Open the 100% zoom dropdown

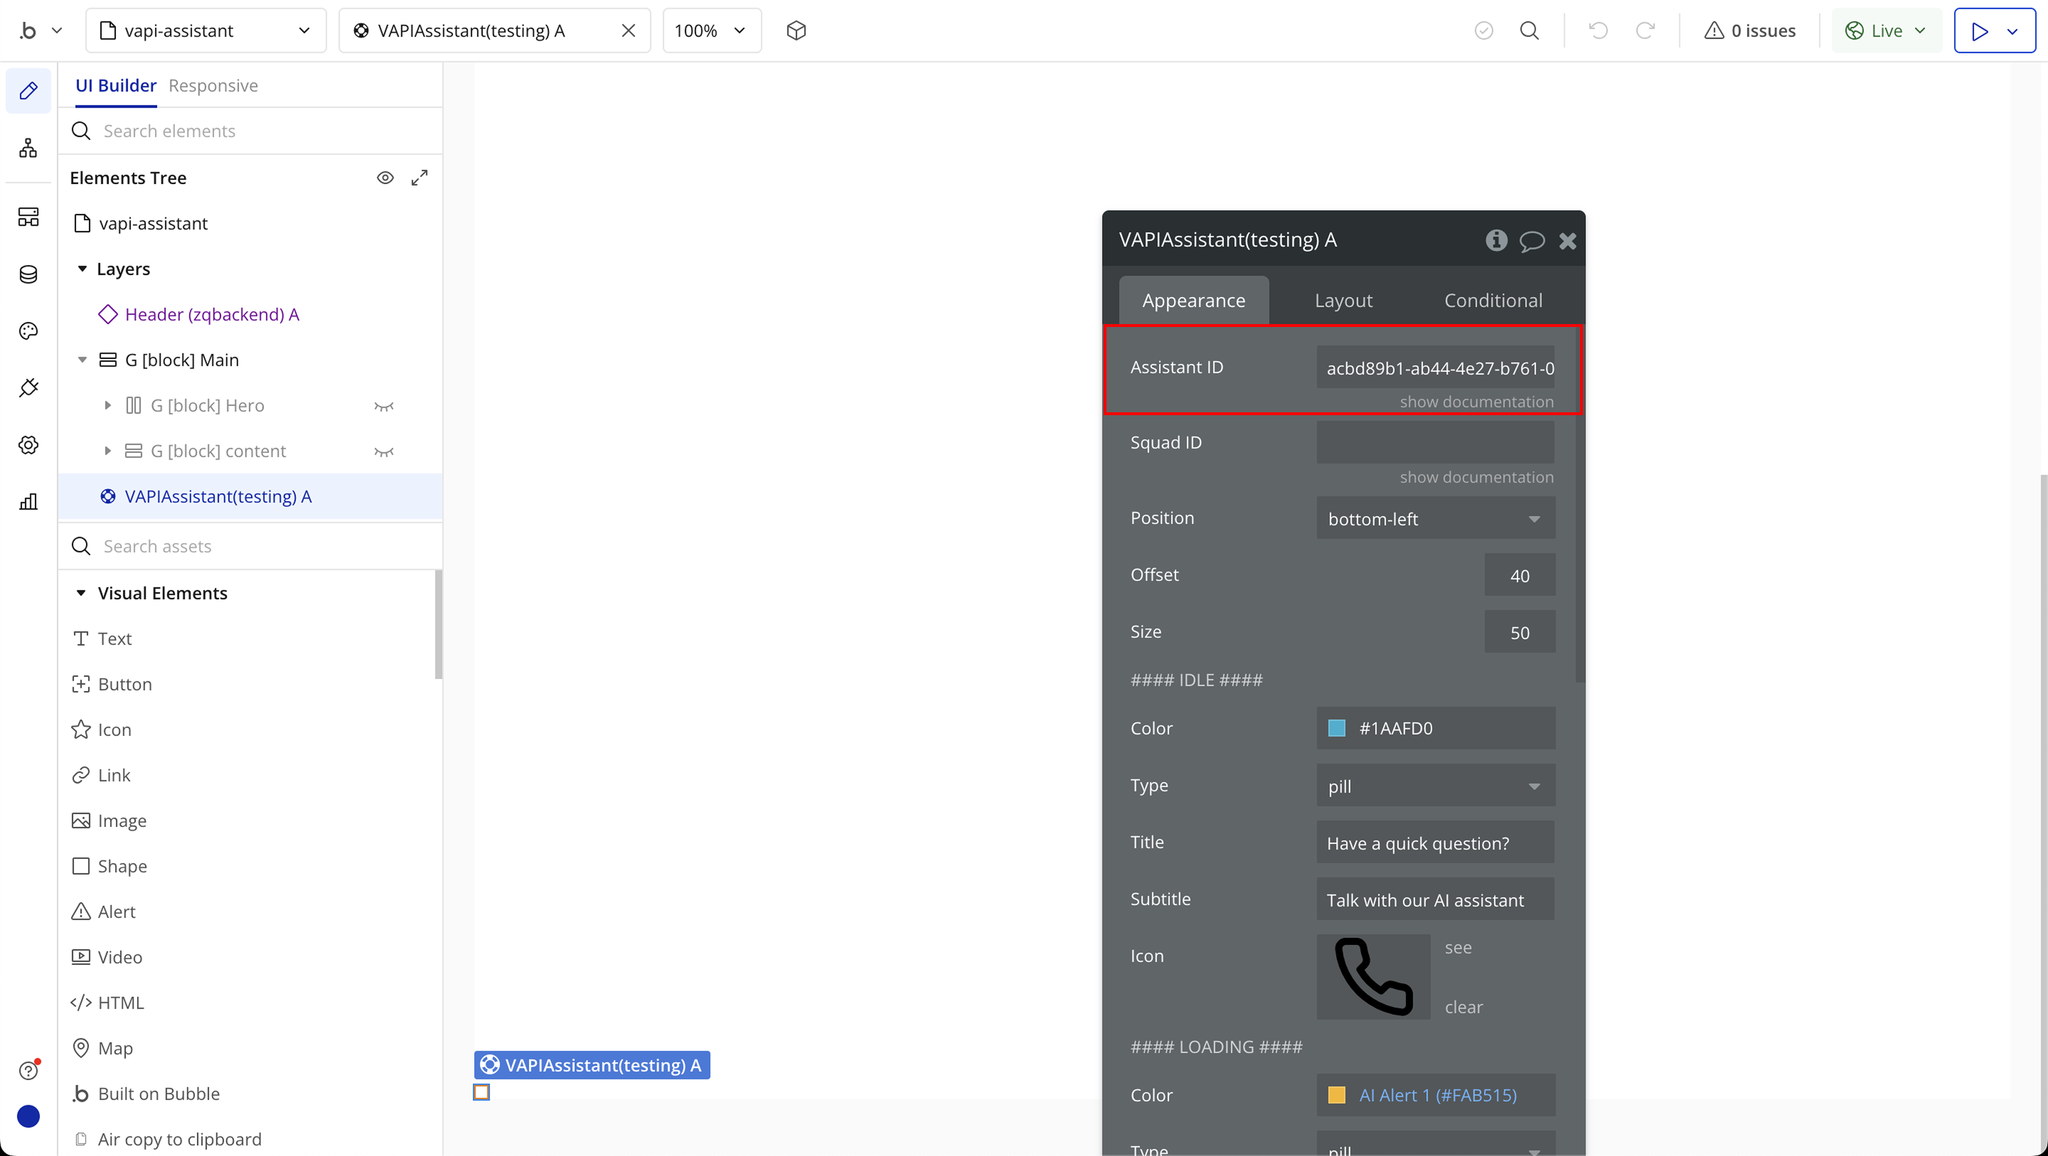point(711,31)
